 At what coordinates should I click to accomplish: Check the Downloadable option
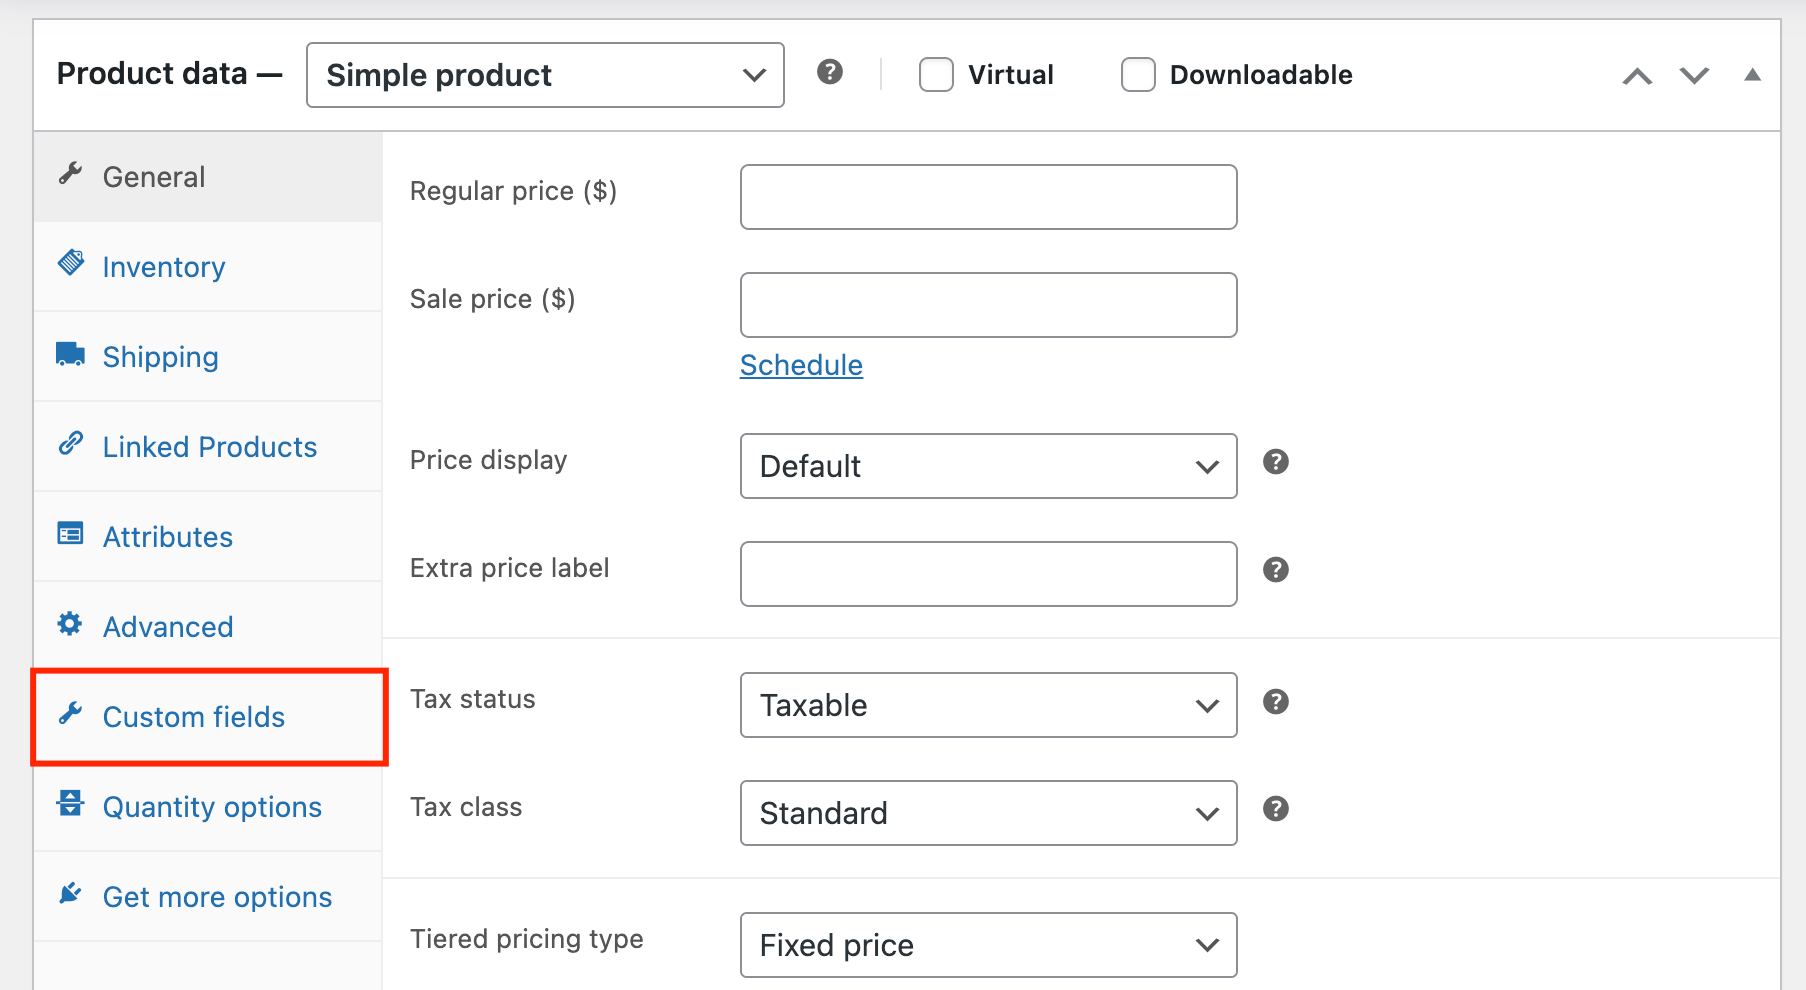[x=1138, y=74]
